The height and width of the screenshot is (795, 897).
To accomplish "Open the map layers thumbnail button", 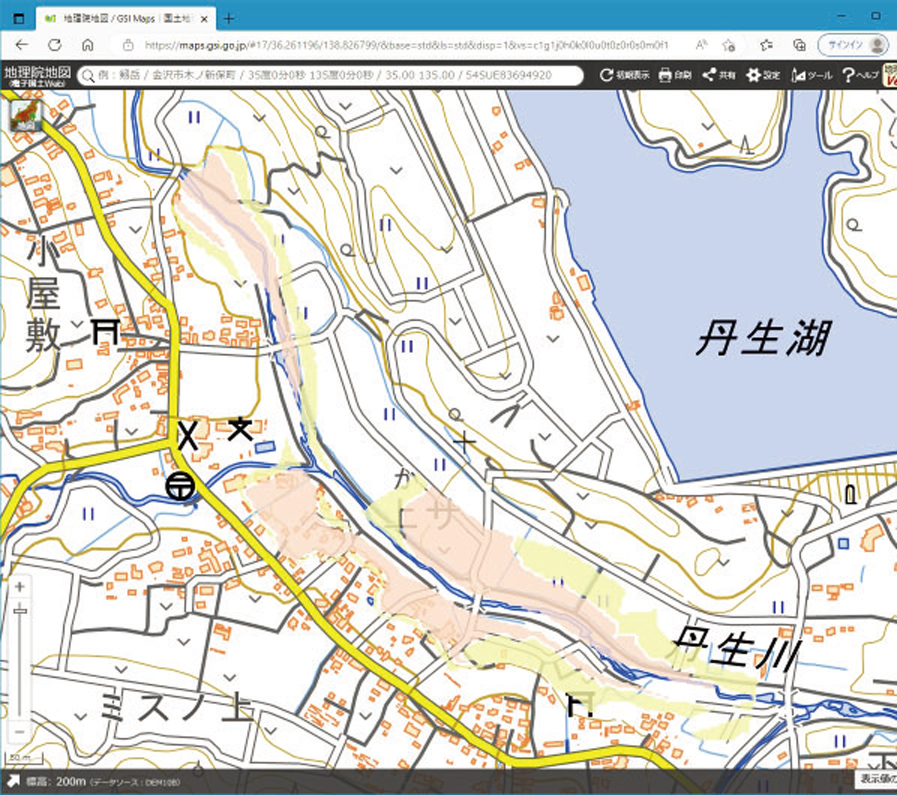I will [20, 113].
